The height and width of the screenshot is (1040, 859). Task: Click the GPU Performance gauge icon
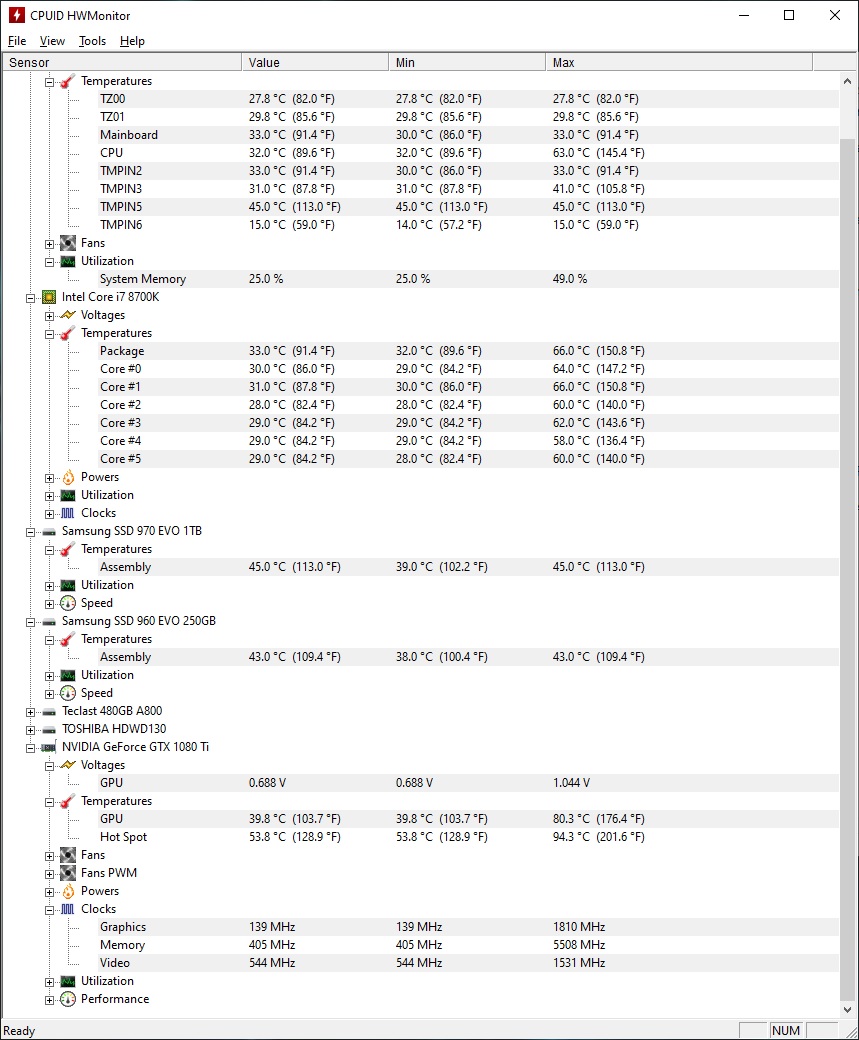(x=68, y=999)
